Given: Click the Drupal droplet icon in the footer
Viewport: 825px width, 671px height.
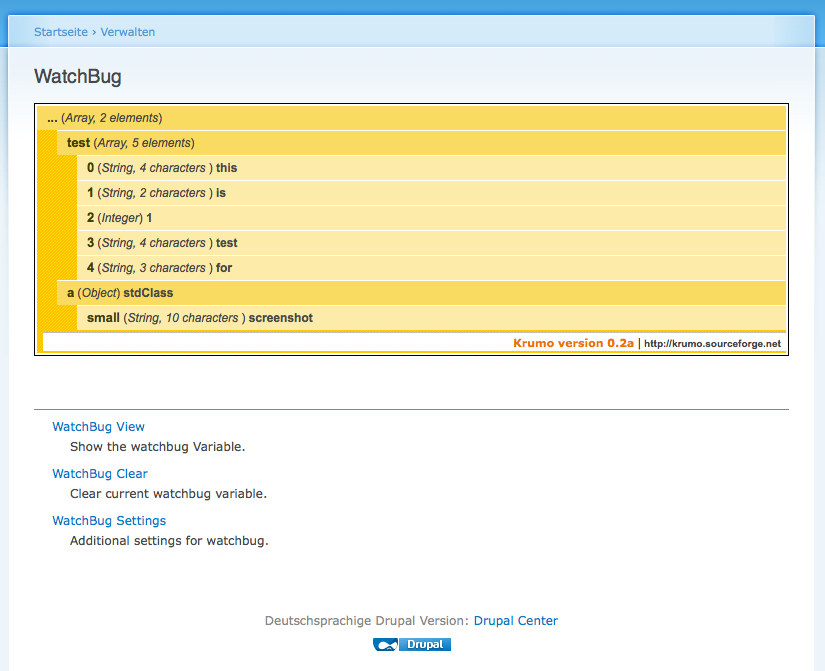Looking at the screenshot, I should 388,644.
